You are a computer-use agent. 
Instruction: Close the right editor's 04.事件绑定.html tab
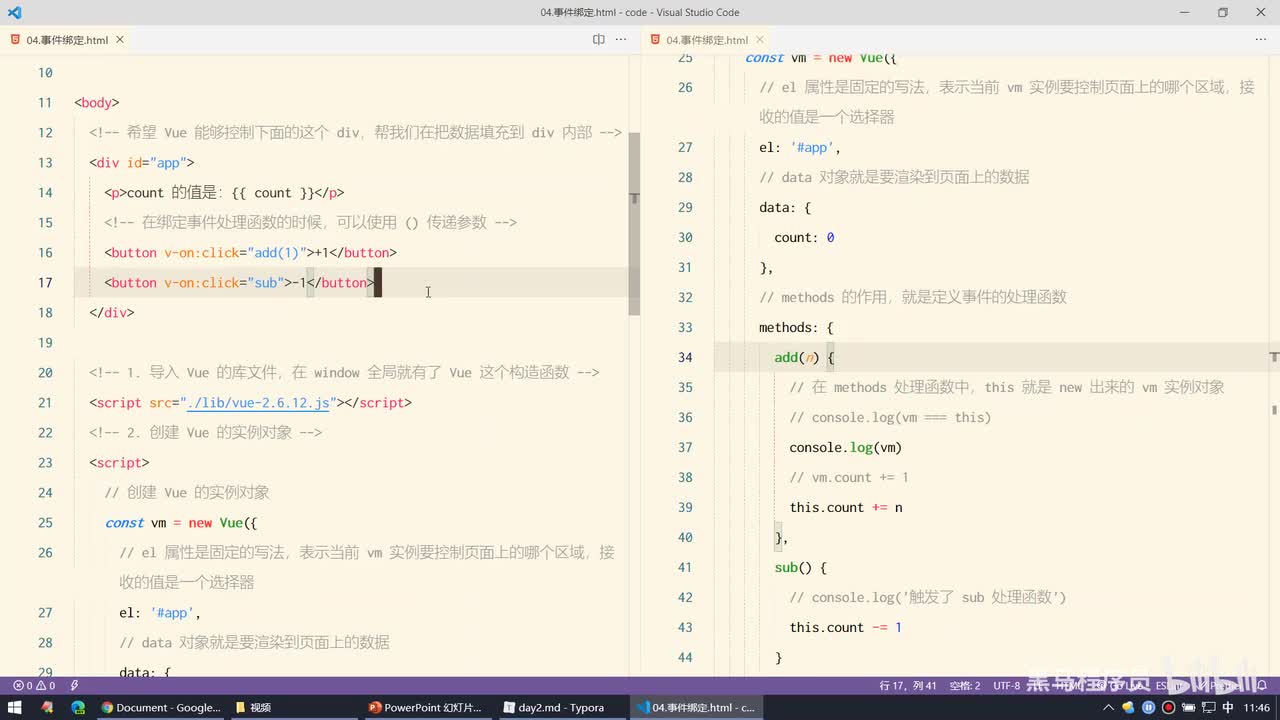760,40
